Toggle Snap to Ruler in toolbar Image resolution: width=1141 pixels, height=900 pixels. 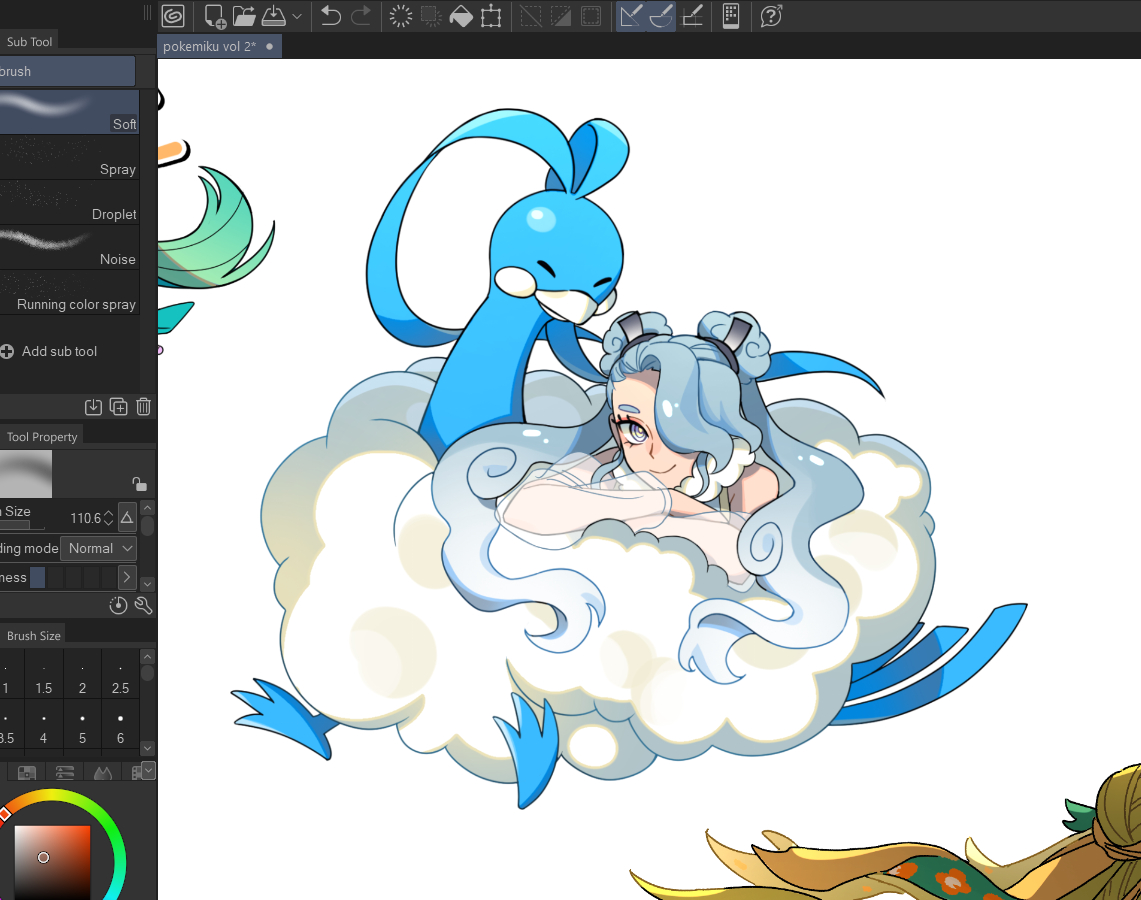coord(630,16)
